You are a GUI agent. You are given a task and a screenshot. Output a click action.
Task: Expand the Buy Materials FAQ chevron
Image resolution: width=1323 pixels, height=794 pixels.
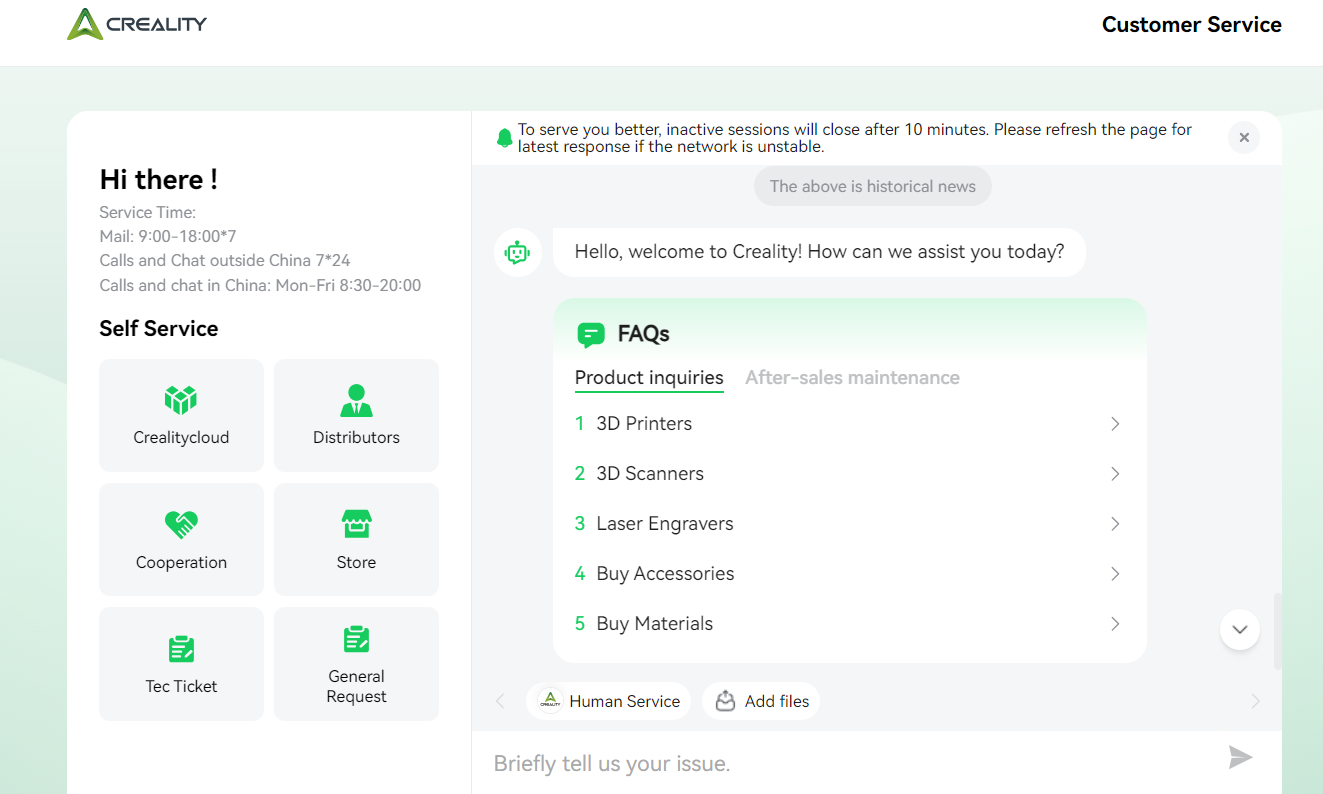coord(1115,624)
